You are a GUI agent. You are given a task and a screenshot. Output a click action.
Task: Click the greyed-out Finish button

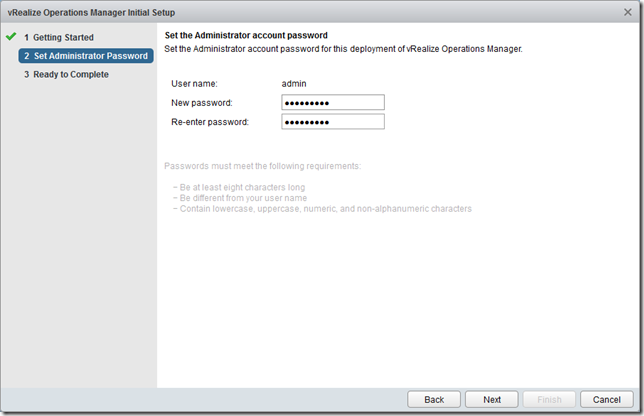coord(550,399)
